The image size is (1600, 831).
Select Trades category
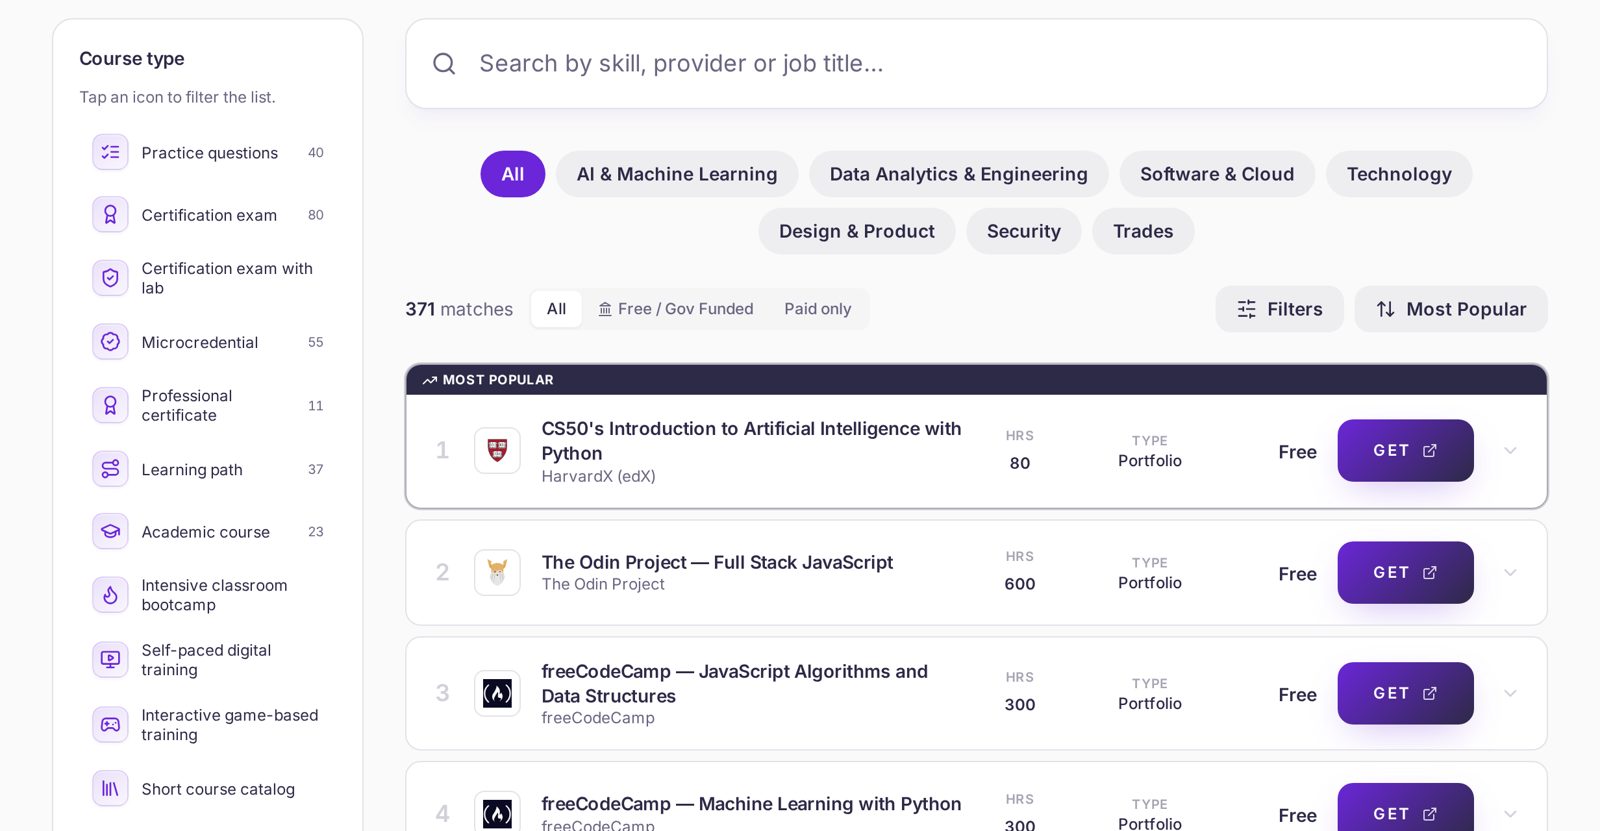1143,231
